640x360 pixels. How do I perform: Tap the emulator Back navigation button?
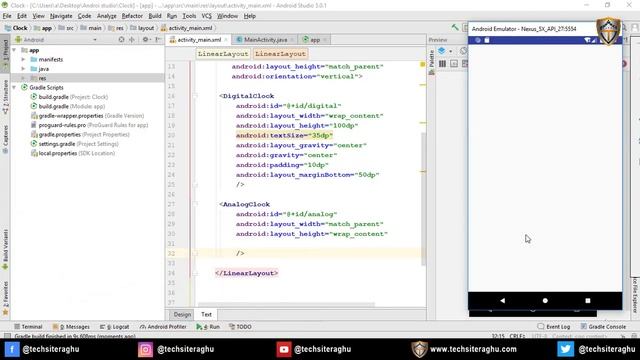[502, 300]
